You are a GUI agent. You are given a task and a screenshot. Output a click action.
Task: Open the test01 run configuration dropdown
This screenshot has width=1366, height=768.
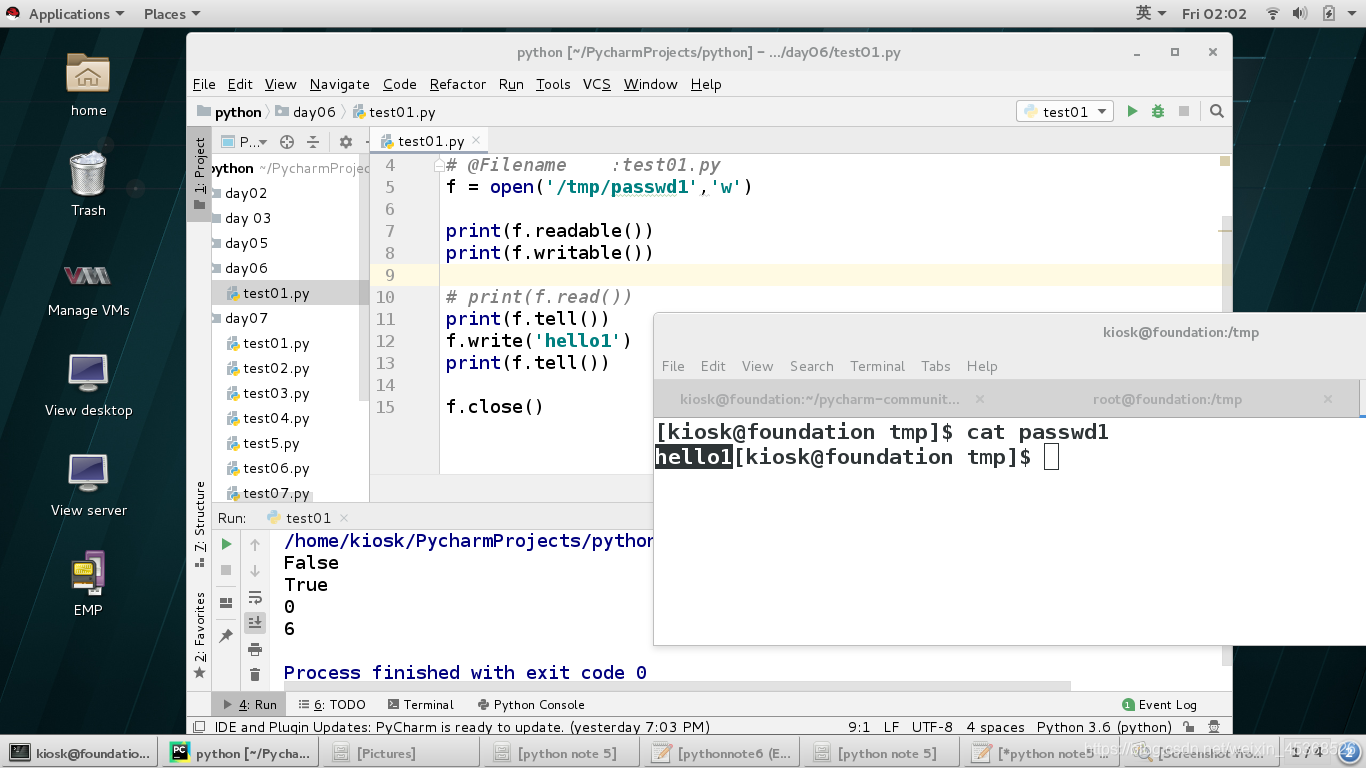[x=1065, y=112]
